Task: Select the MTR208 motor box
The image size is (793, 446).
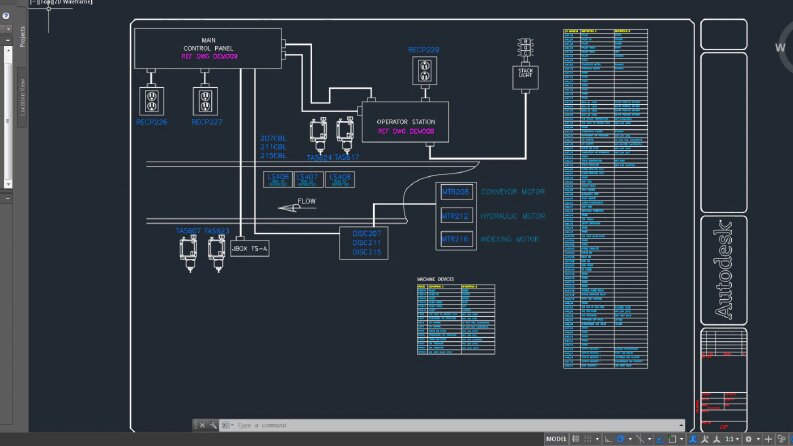Action: (456, 192)
